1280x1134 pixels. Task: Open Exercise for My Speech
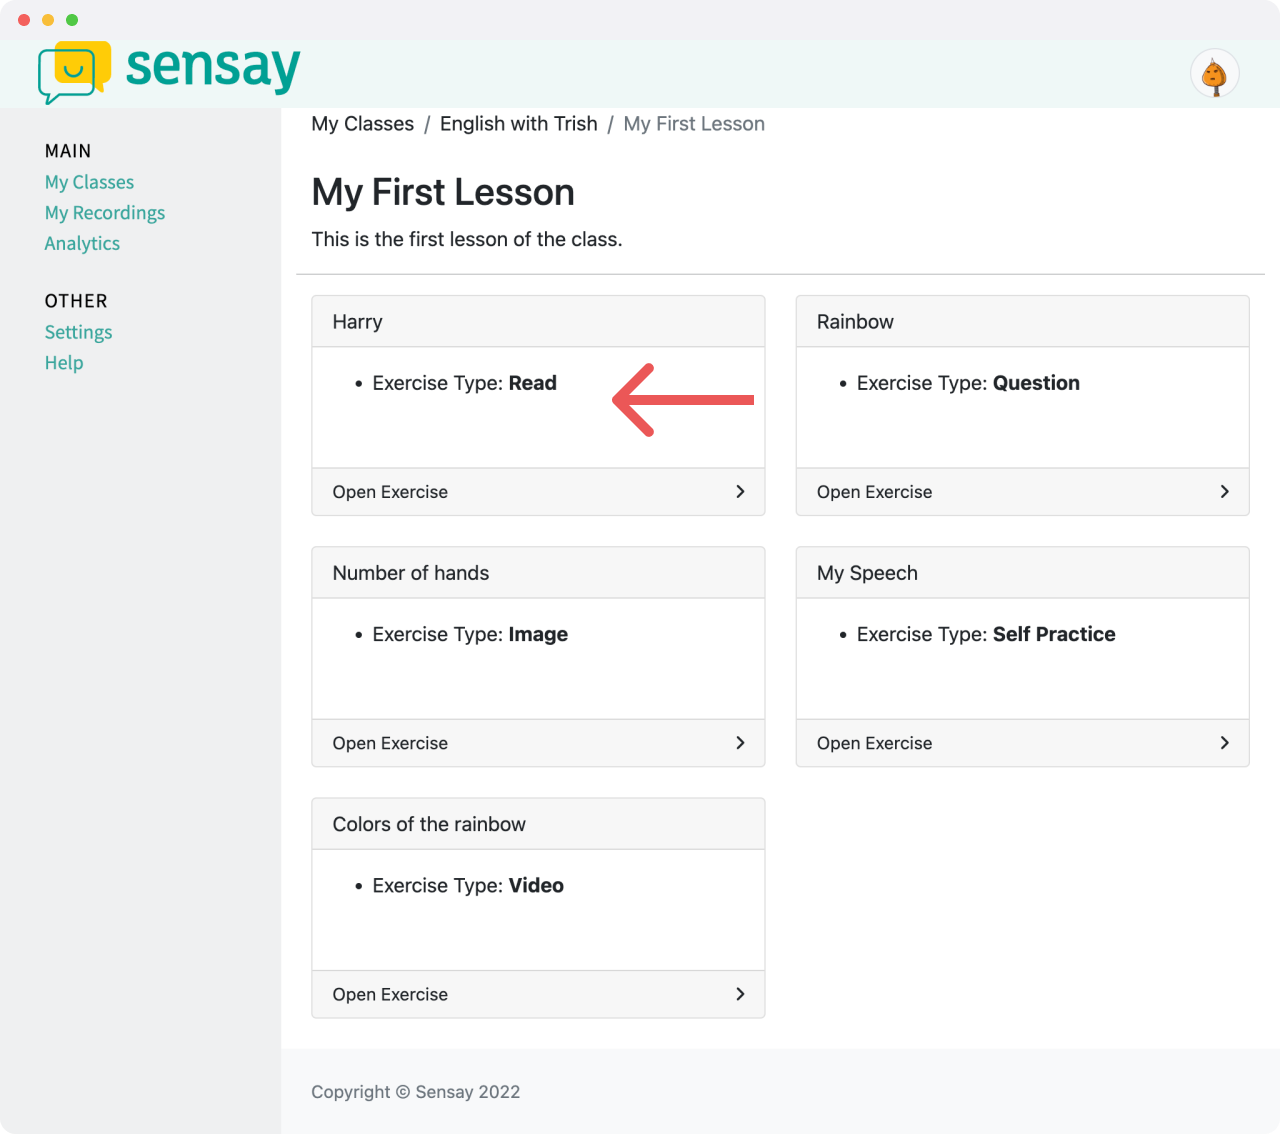coord(1022,743)
